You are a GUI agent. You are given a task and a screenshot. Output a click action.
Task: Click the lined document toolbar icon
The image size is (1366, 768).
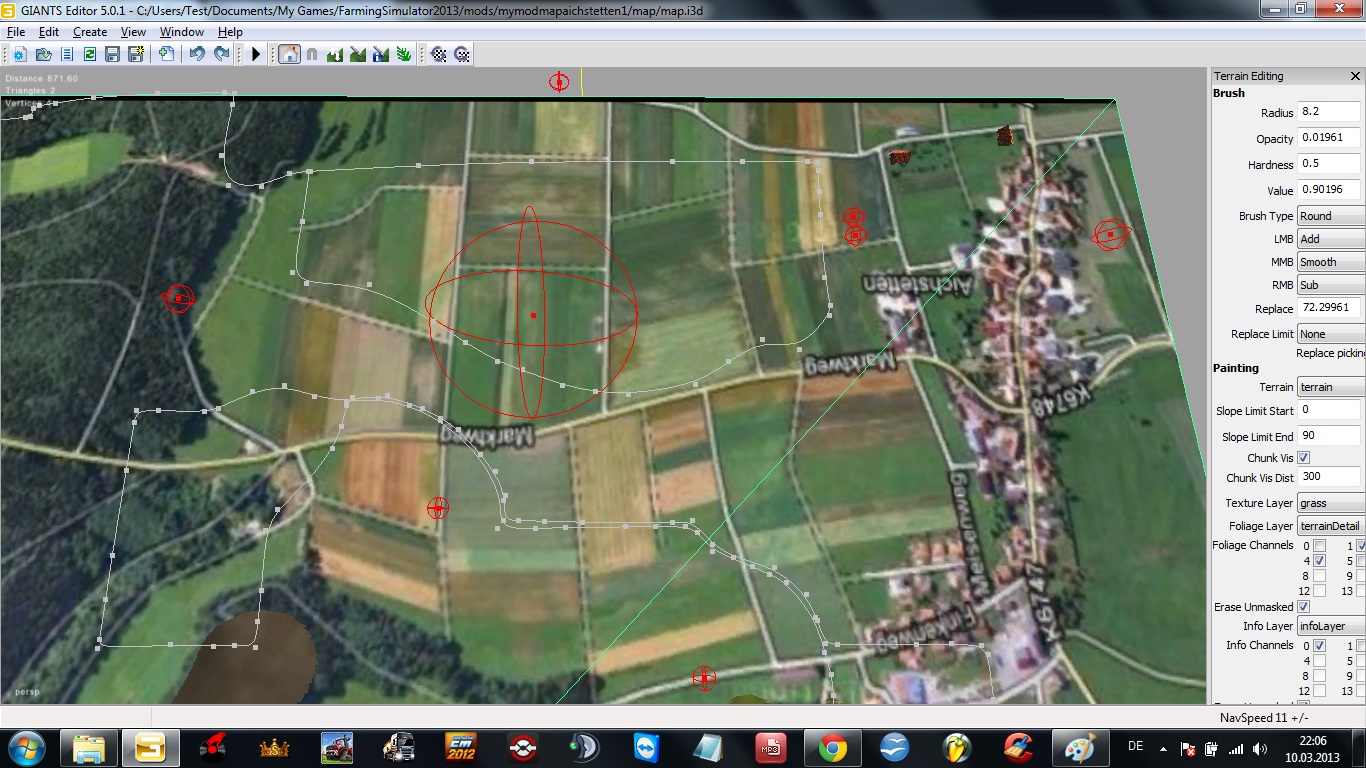(x=67, y=54)
